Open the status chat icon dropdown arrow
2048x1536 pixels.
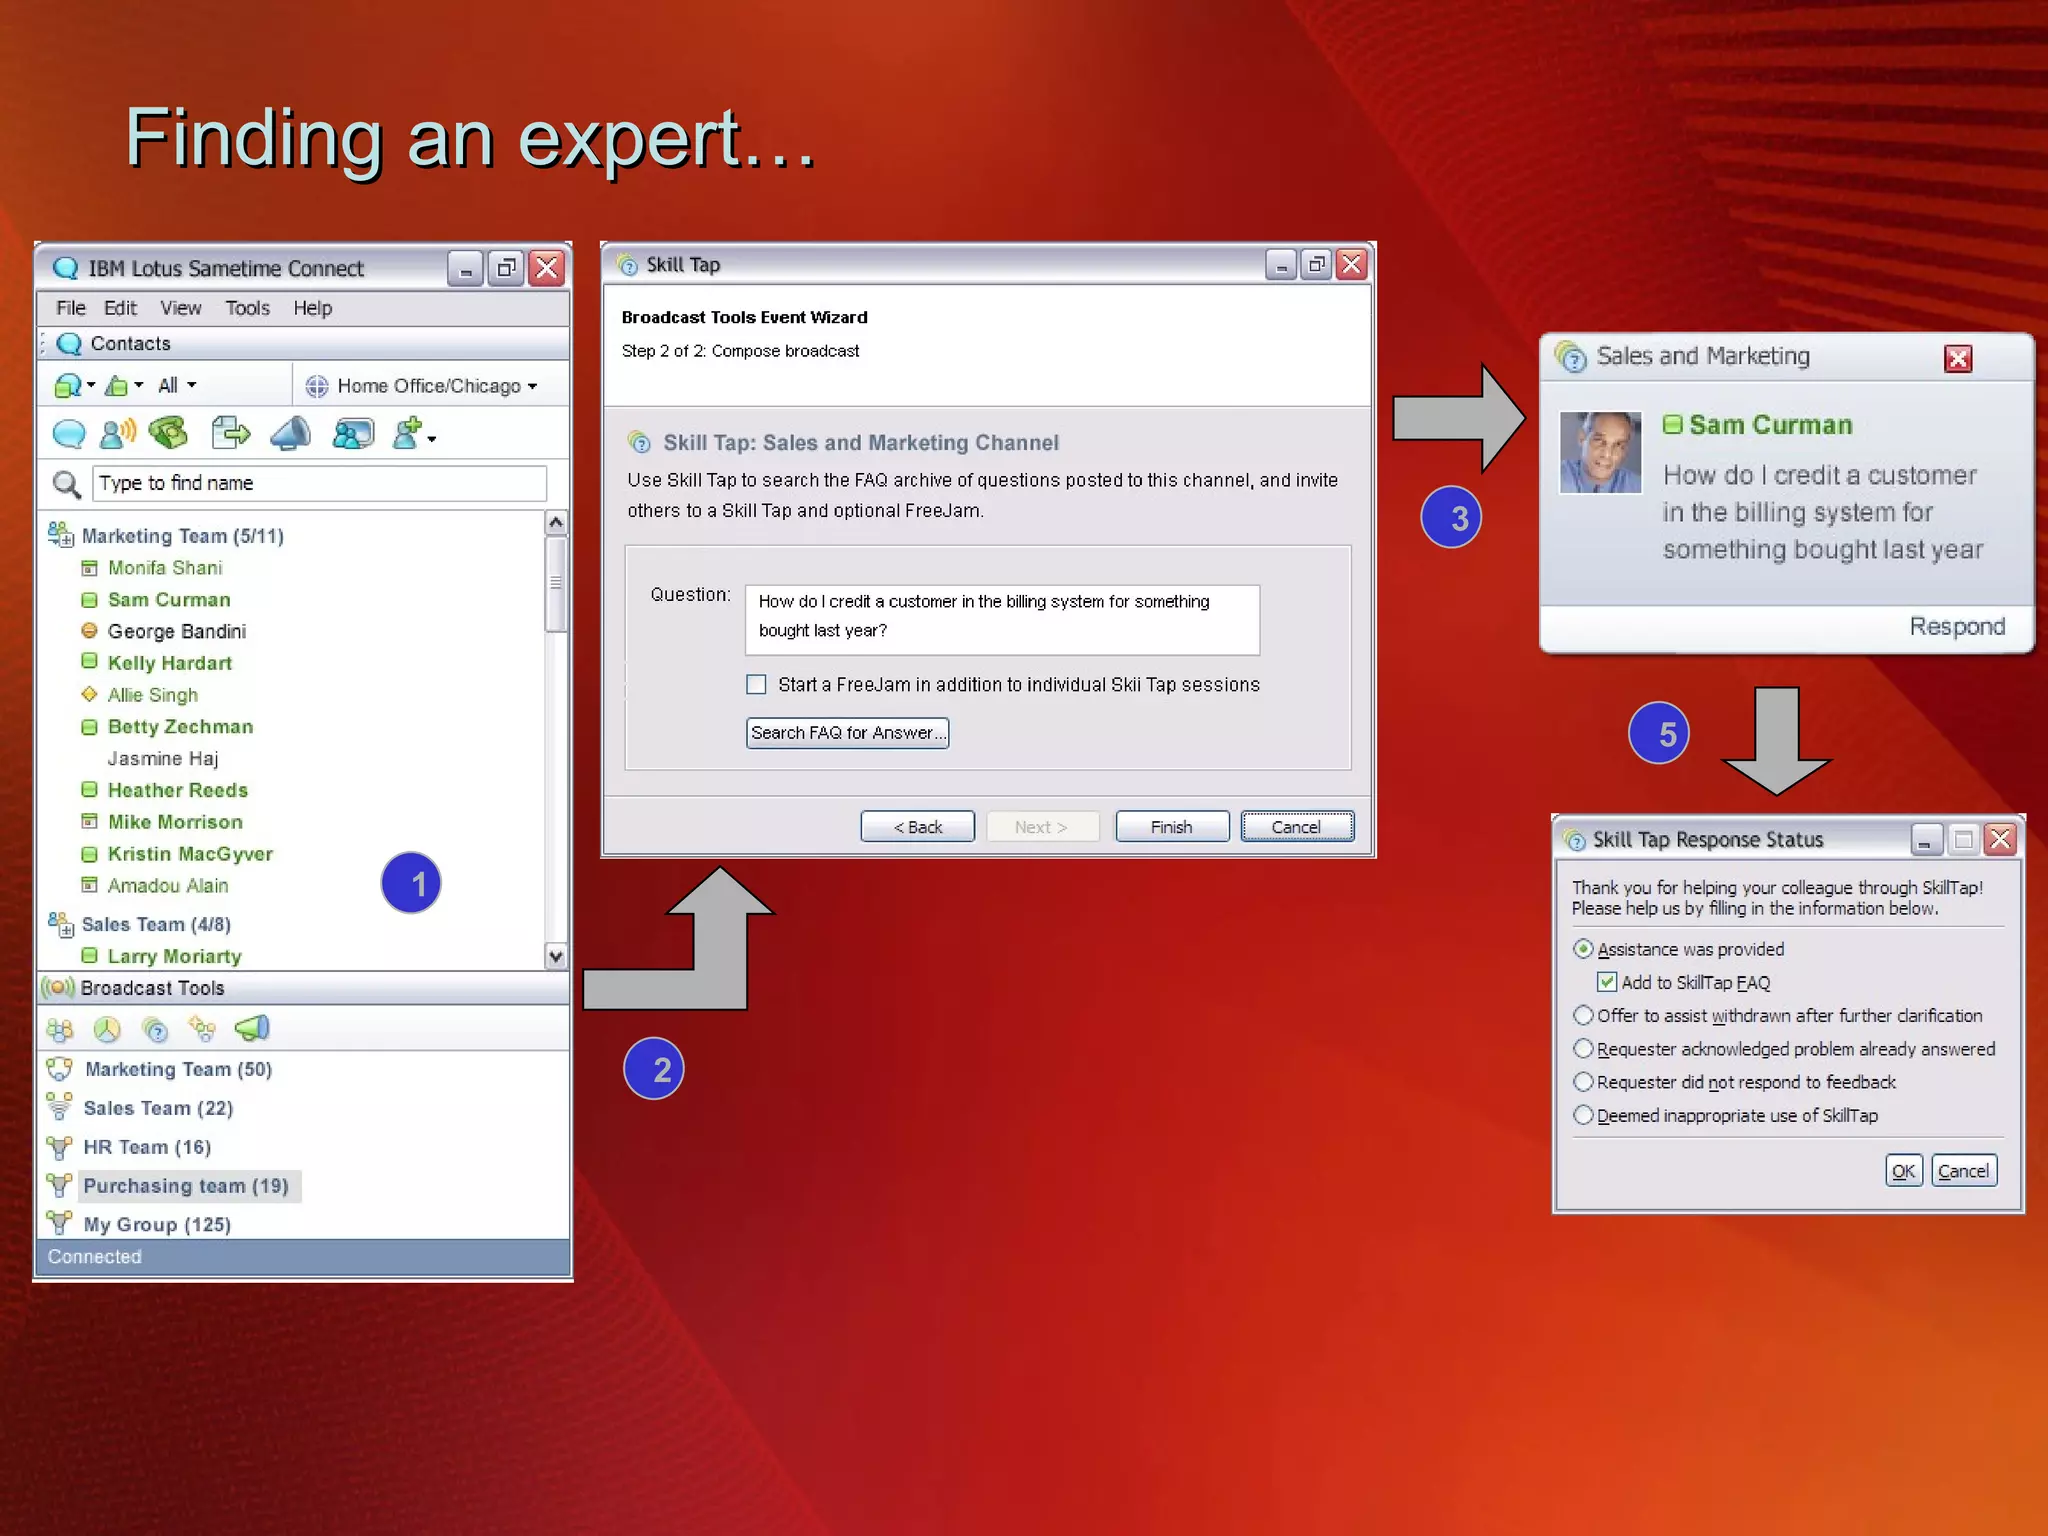(91, 386)
